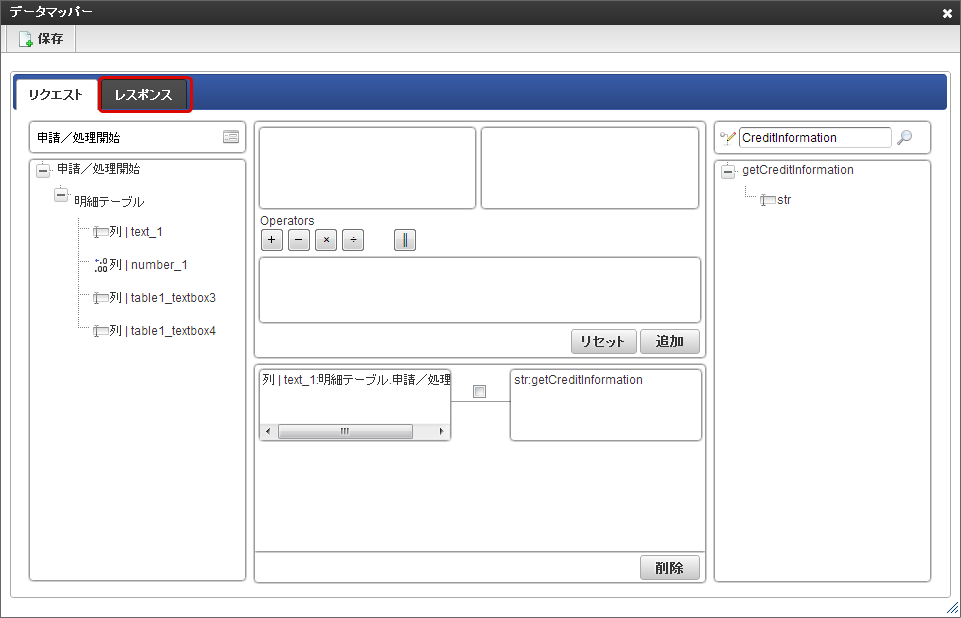Image resolution: width=961 pixels, height=618 pixels.
Task: Click the 追加 button
Action: [x=670, y=341]
